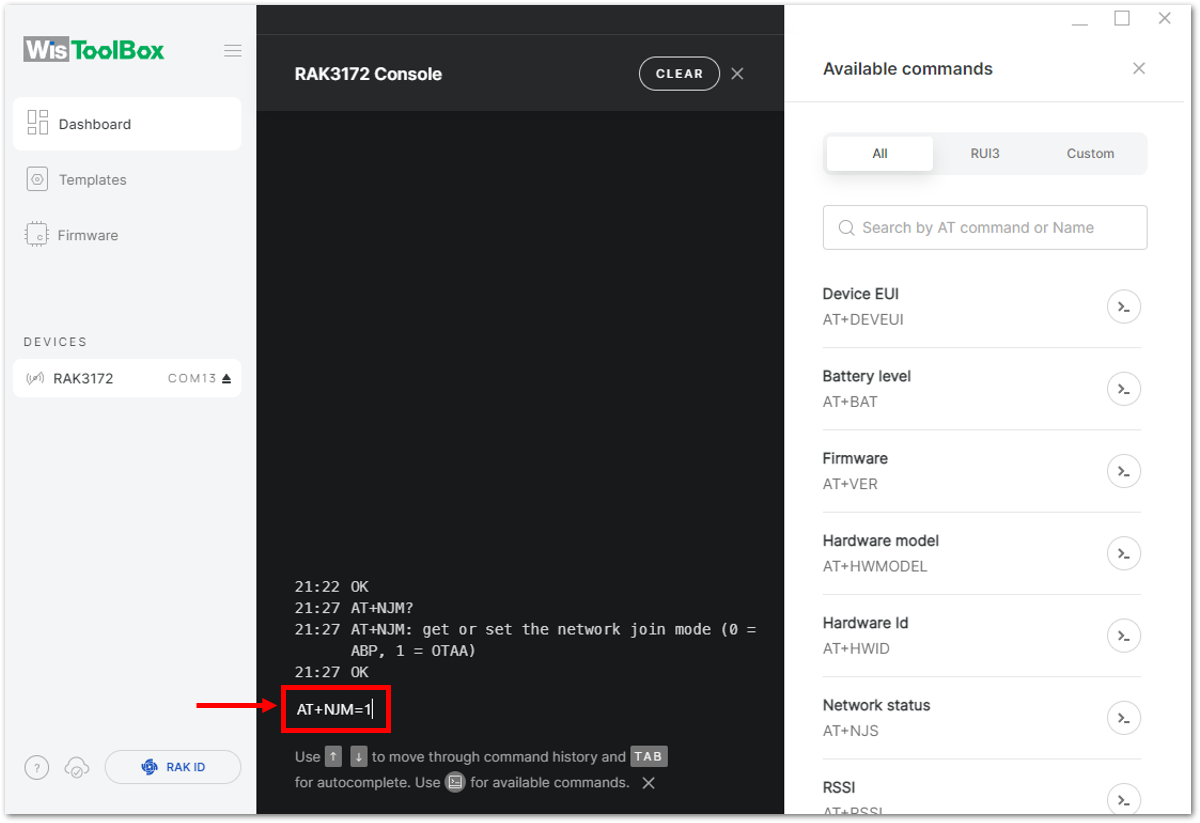Viewport: 1200px width, 823px height.
Task: Open the hamburger menu next to WisToolBox logo
Action: click(x=233, y=51)
